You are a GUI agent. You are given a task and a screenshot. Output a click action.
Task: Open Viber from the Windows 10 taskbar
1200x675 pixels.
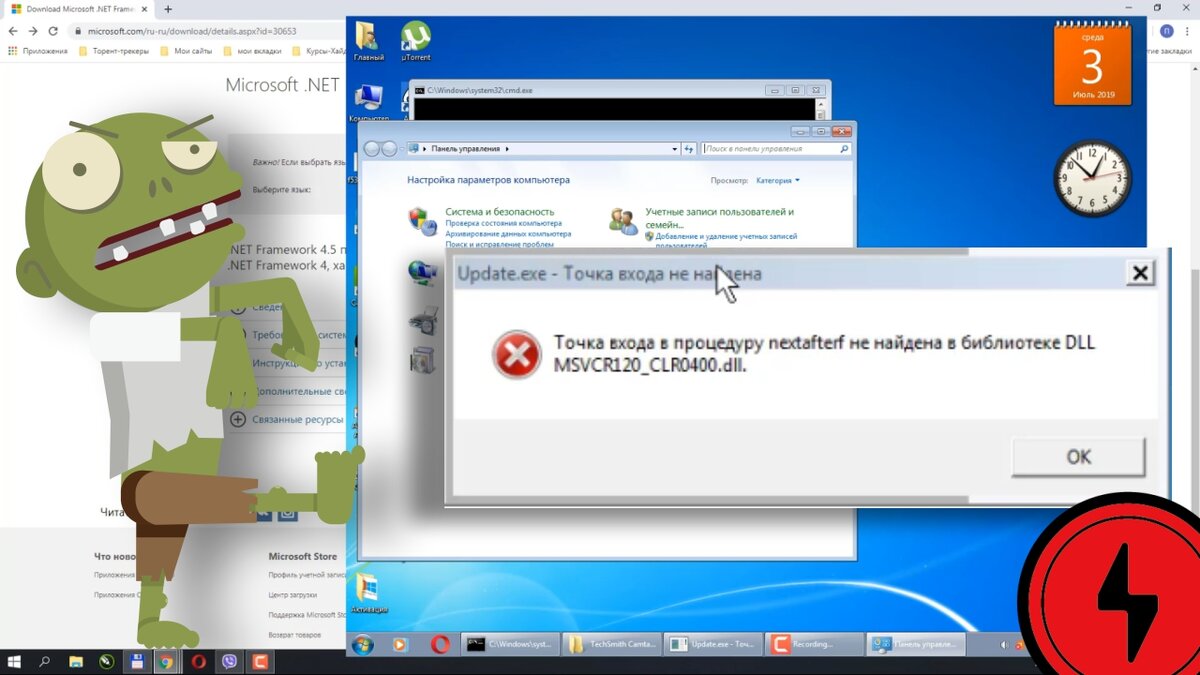coord(229,661)
